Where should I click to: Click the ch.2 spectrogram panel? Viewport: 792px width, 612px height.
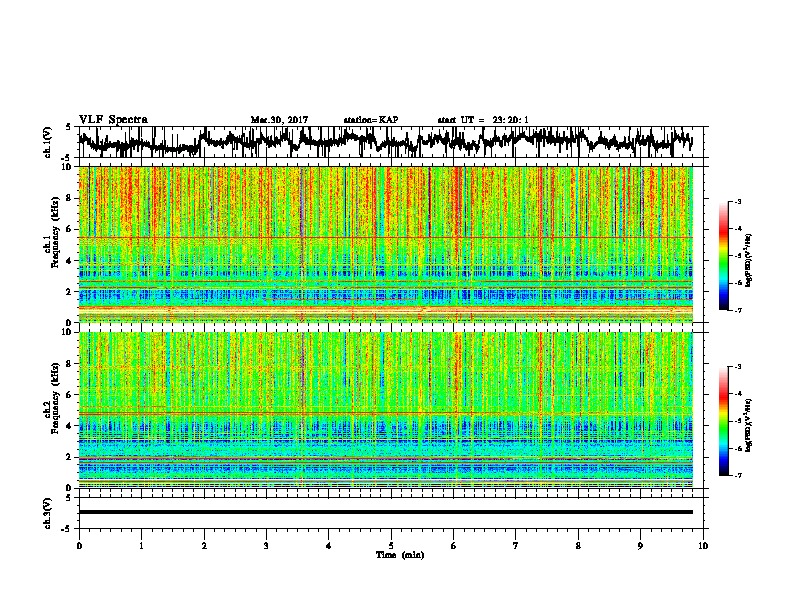pyautogui.click(x=385, y=410)
